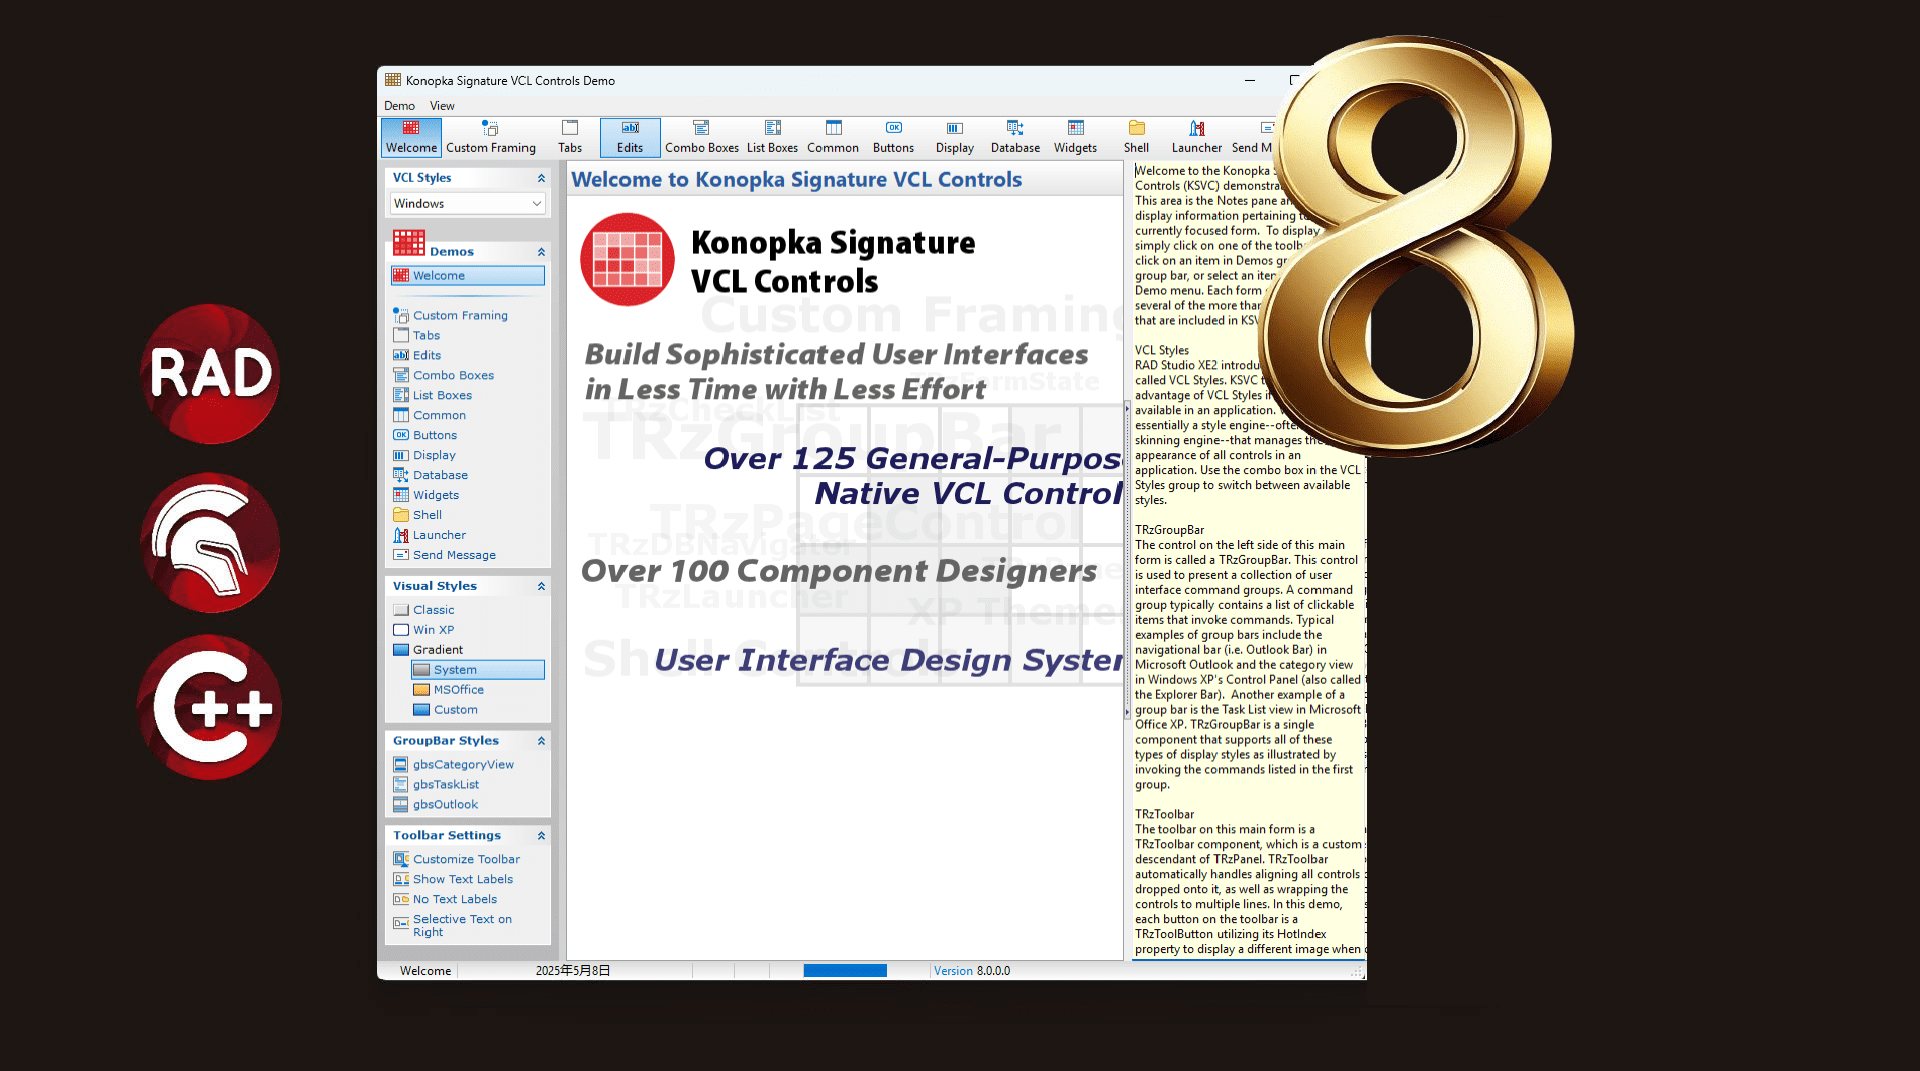Image resolution: width=1920 pixels, height=1071 pixels.
Task: Open Custom Framing from the top toolbar
Action: click(x=490, y=137)
